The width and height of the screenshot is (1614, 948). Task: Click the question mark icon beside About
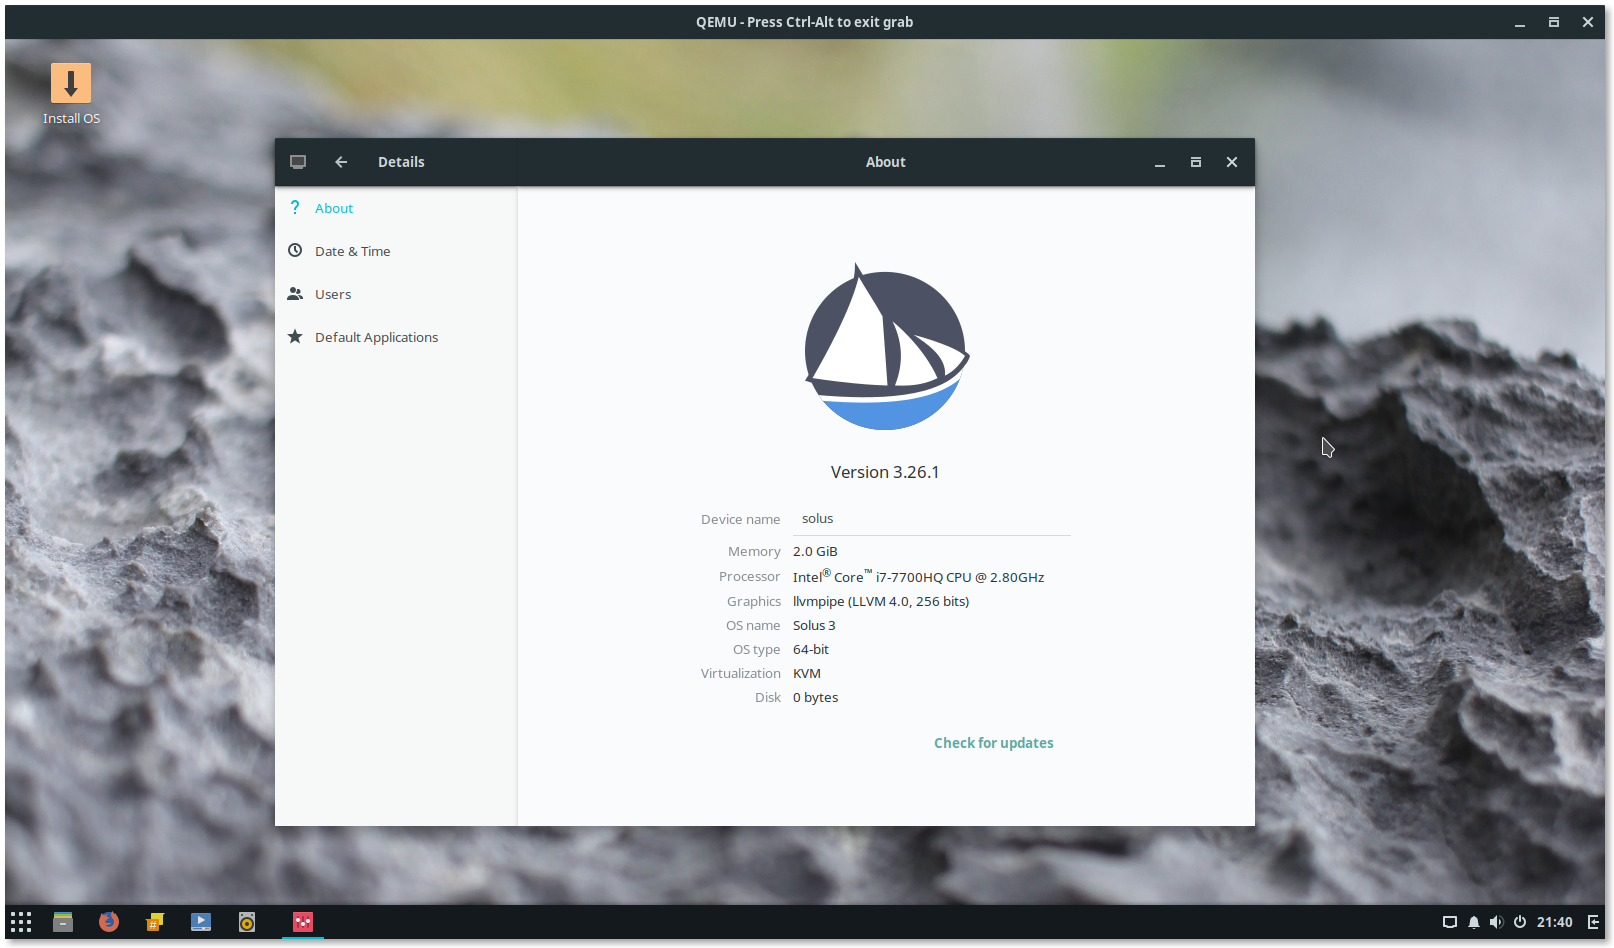[x=295, y=208]
